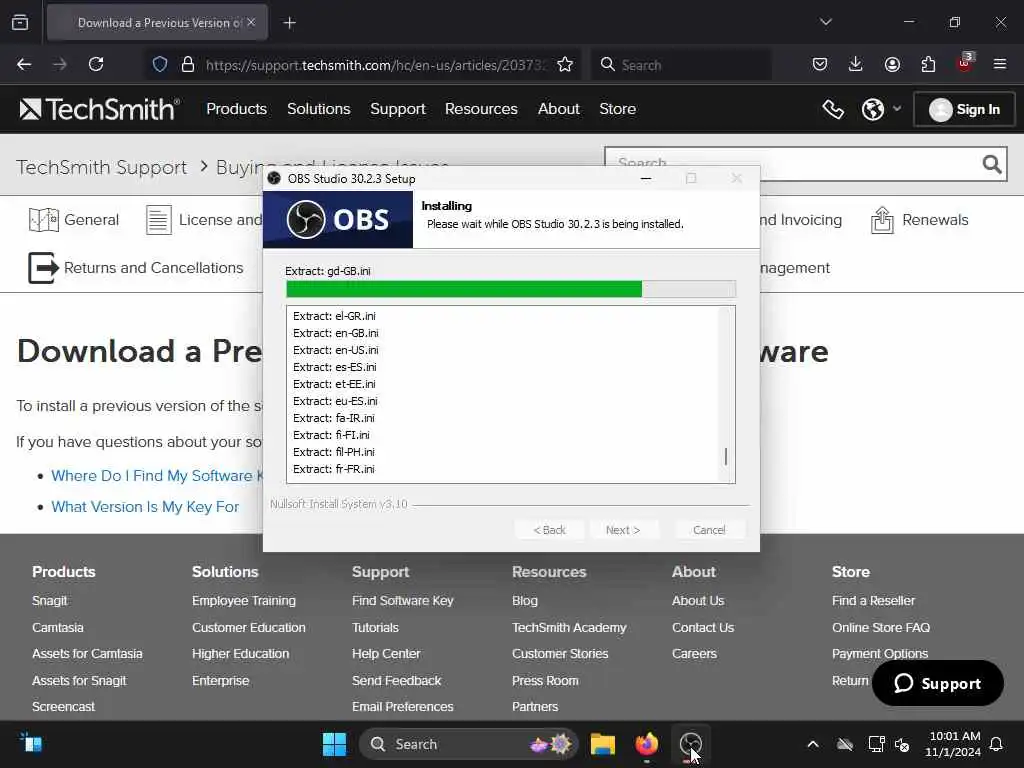
Task: Open the What Version Is My Key For link
Action: (145, 507)
